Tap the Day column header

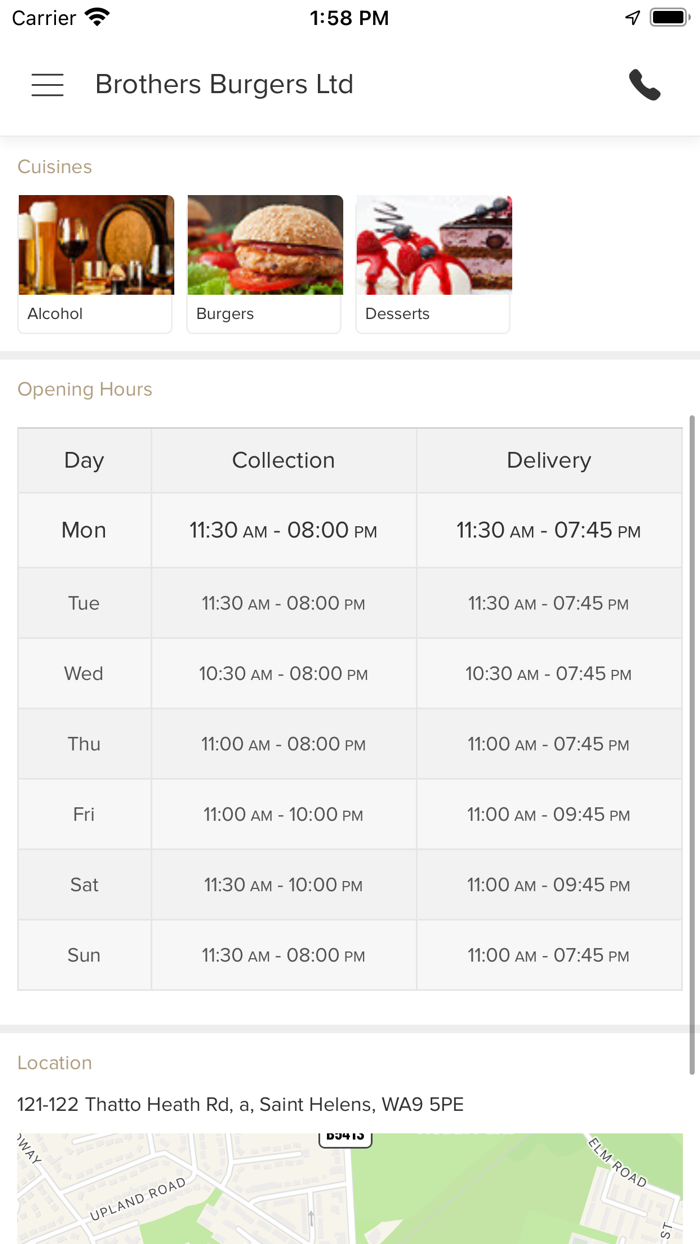[x=84, y=460]
